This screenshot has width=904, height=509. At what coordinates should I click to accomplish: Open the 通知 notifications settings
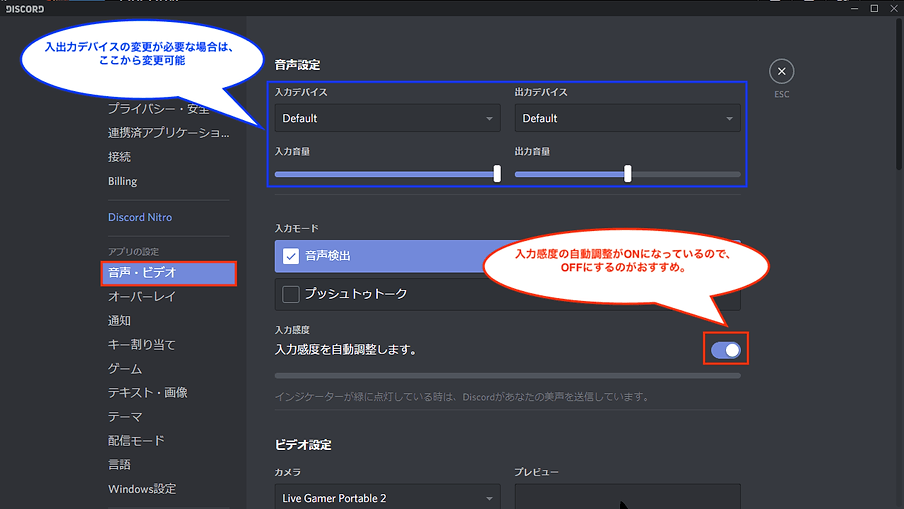119,321
